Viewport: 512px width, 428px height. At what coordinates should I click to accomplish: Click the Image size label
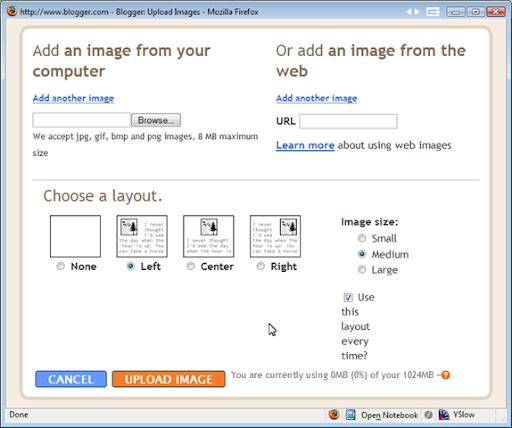coord(369,222)
